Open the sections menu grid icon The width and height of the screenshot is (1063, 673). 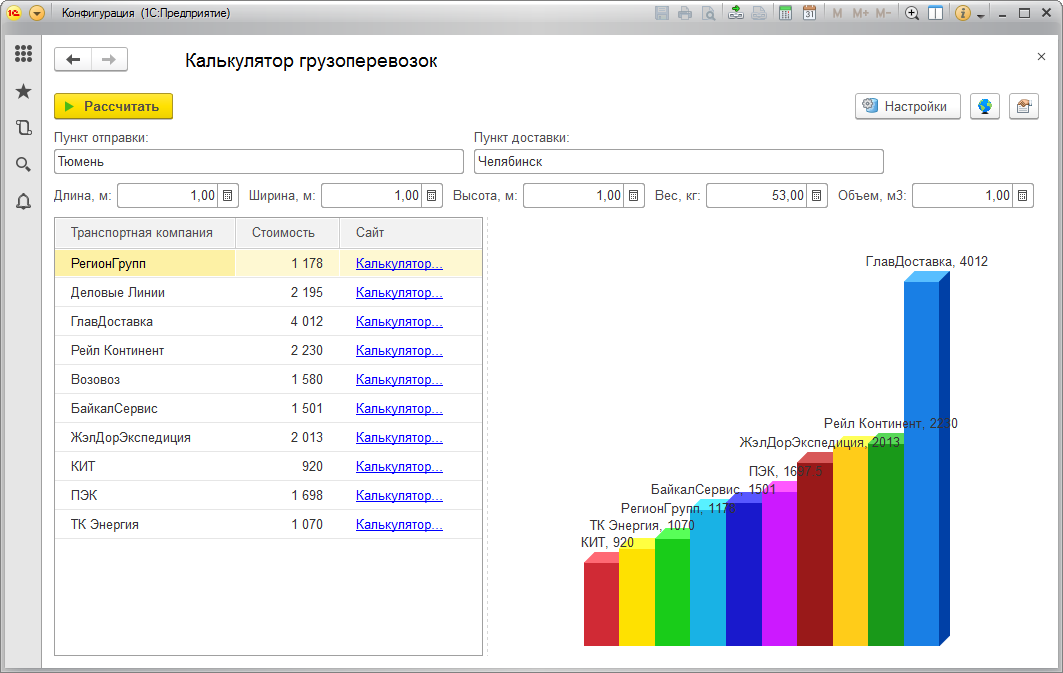coord(23,54)
